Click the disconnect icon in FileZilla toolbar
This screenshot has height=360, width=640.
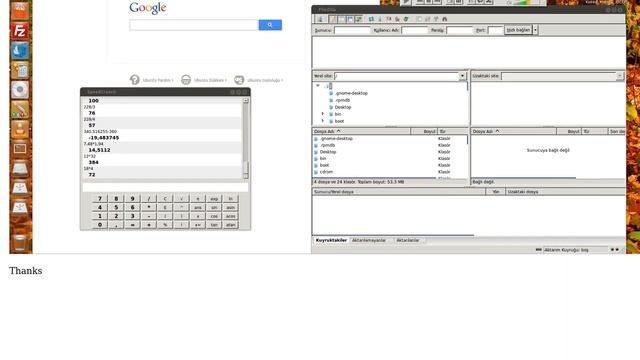tap(397, 19)
